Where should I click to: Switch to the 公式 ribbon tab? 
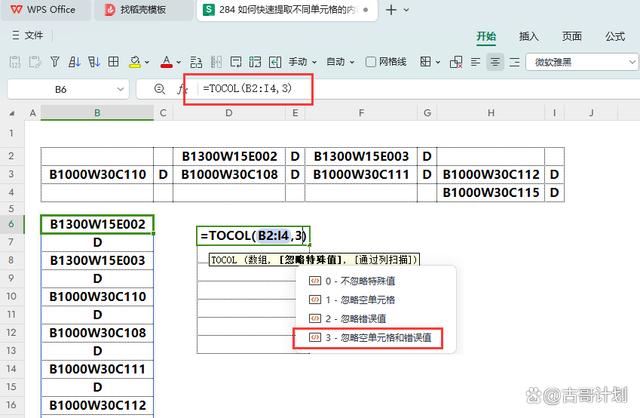point(615,36)
